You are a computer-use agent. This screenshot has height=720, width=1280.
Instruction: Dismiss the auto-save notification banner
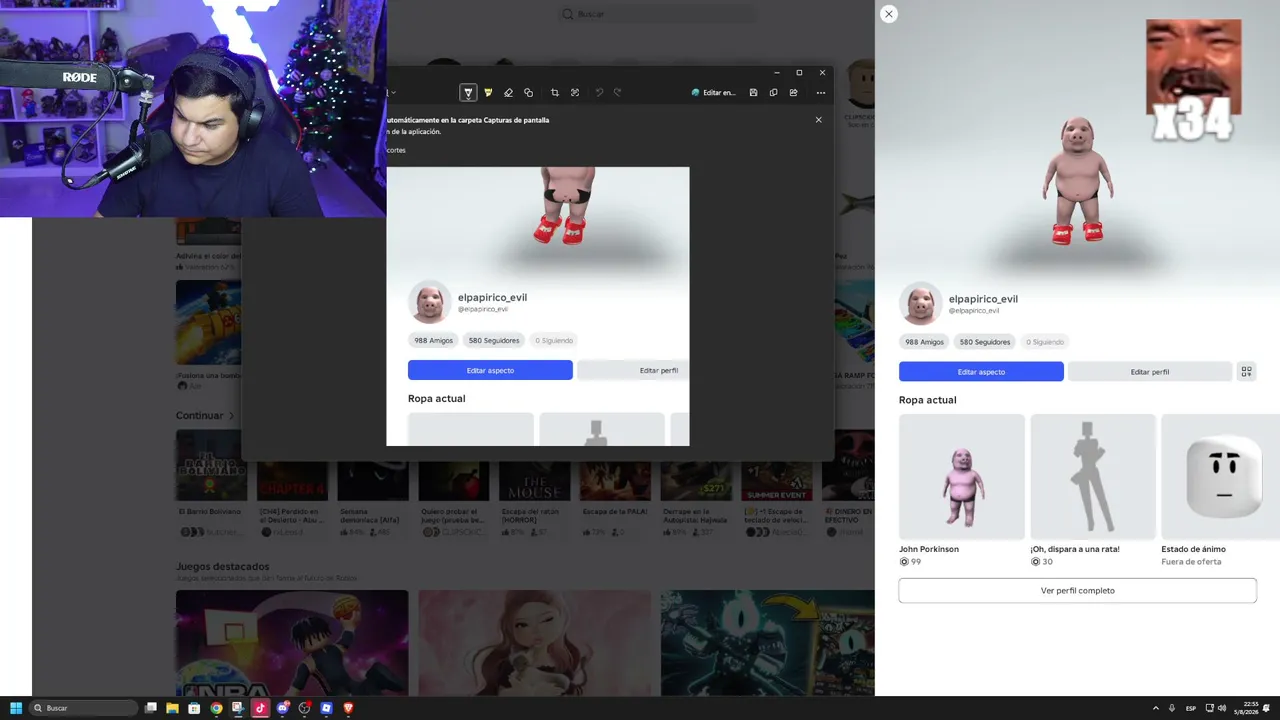(x=818, y=120)
